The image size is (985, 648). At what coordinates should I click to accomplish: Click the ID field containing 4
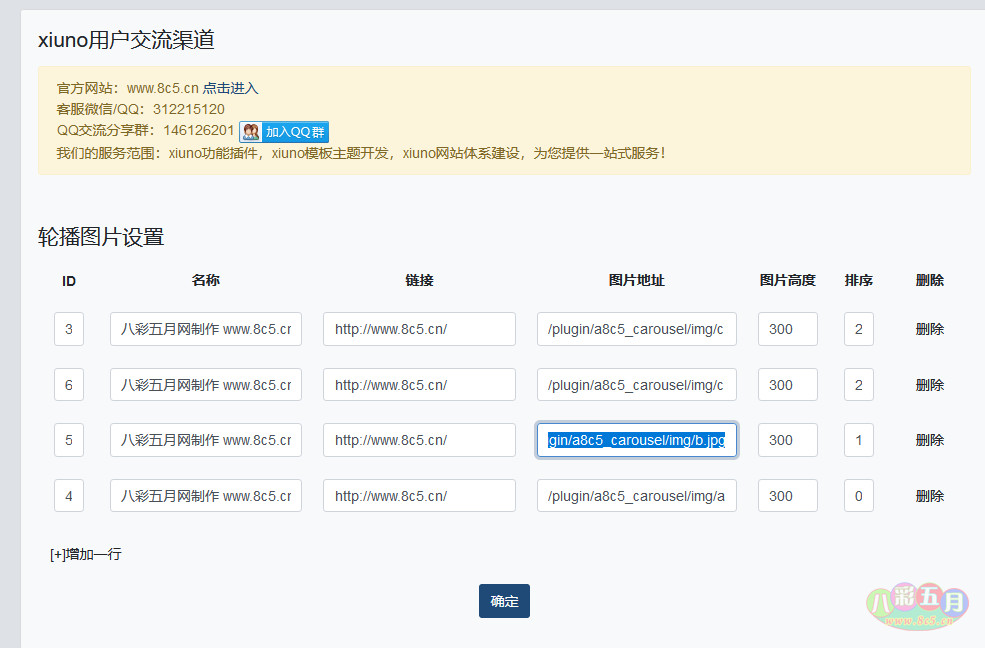69,496
